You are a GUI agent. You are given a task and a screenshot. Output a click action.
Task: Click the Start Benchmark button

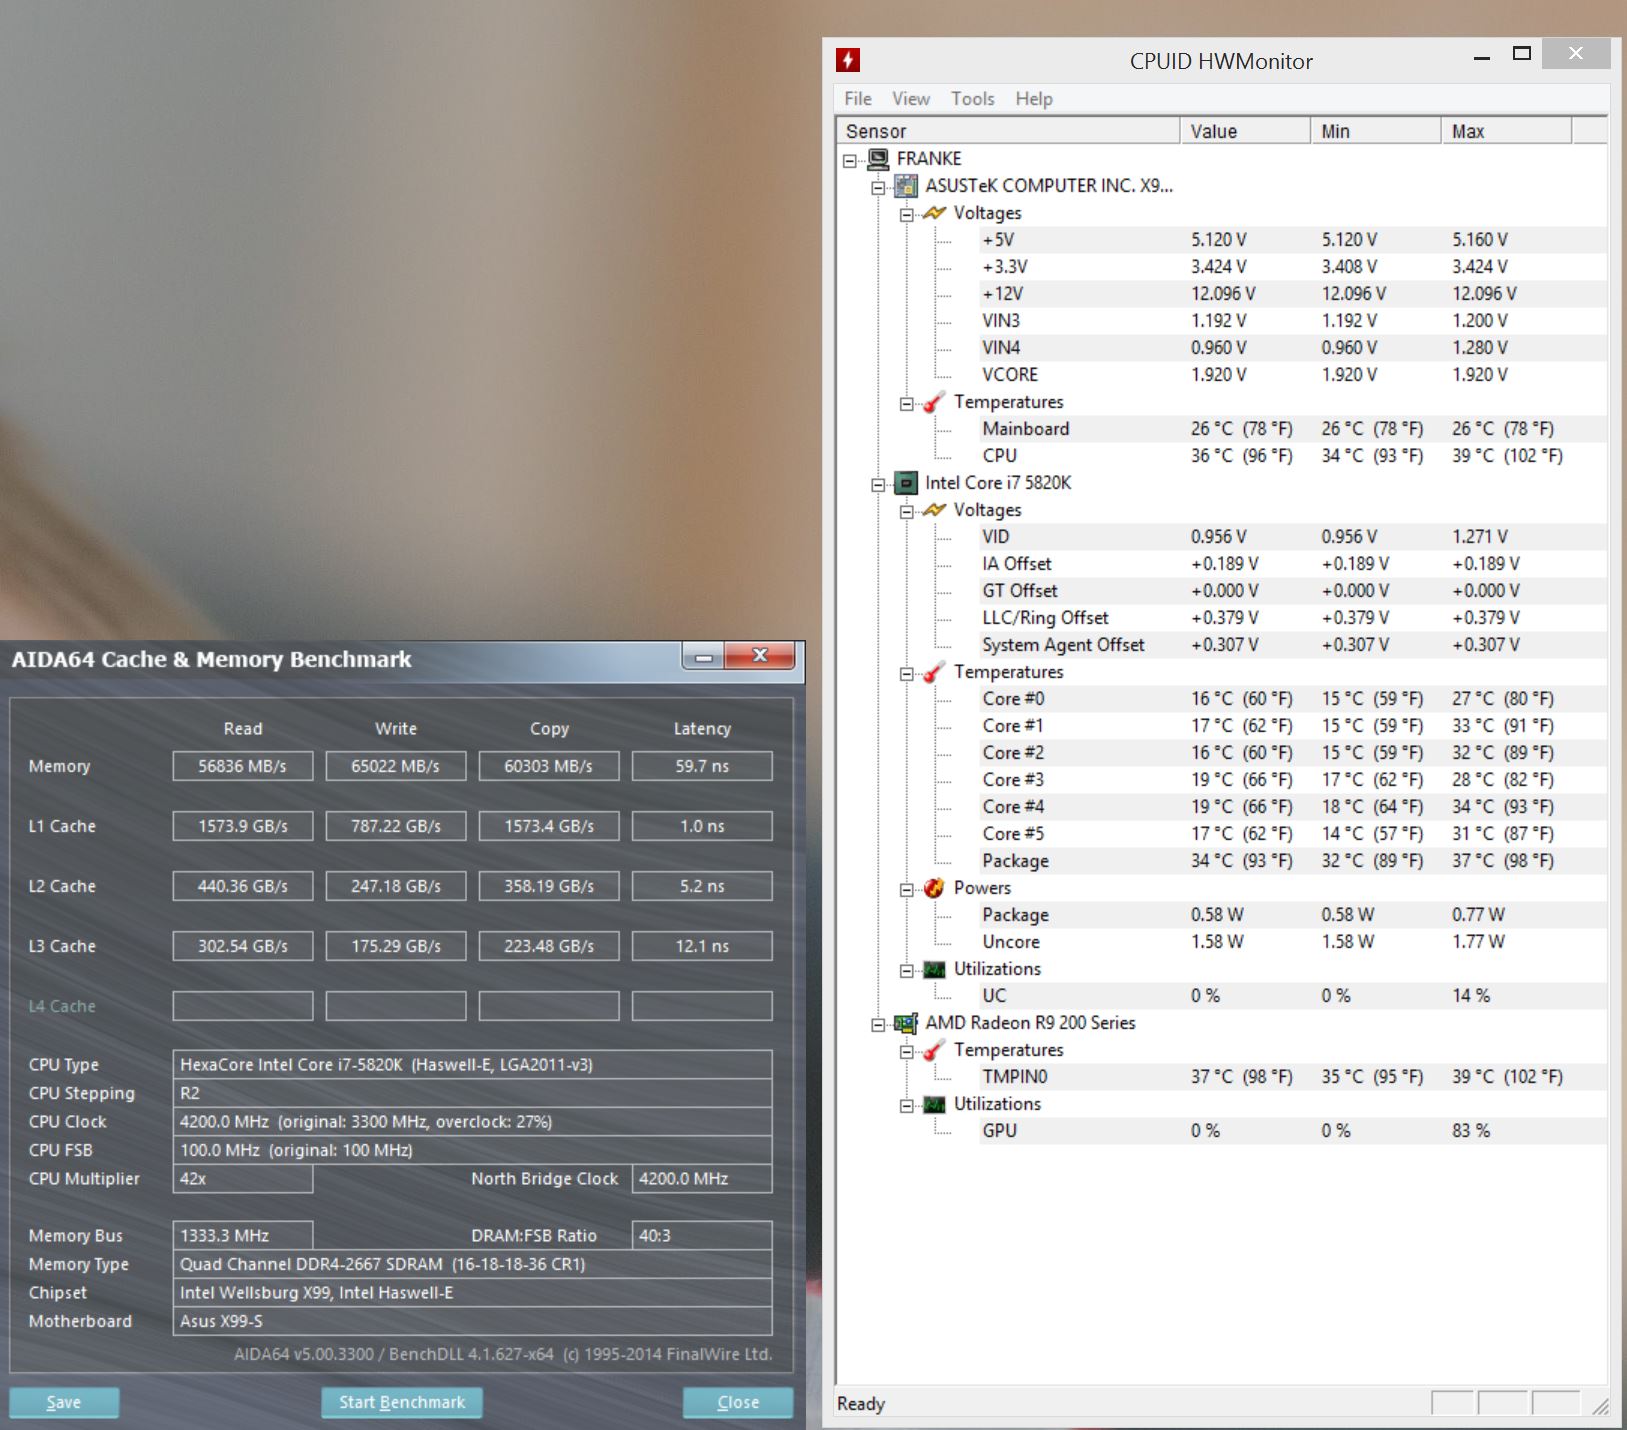pyautogui.click(x=402, y=1402)
